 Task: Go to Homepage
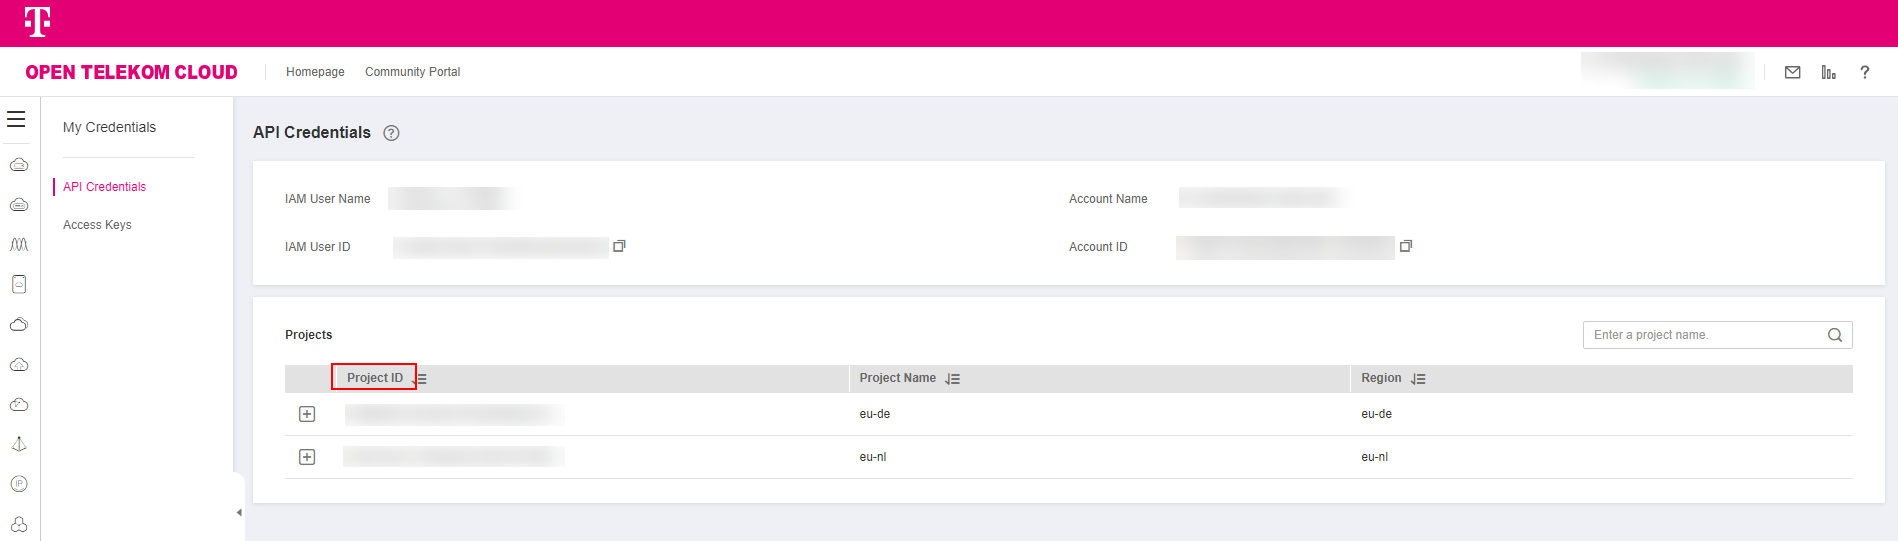[315, 72]
